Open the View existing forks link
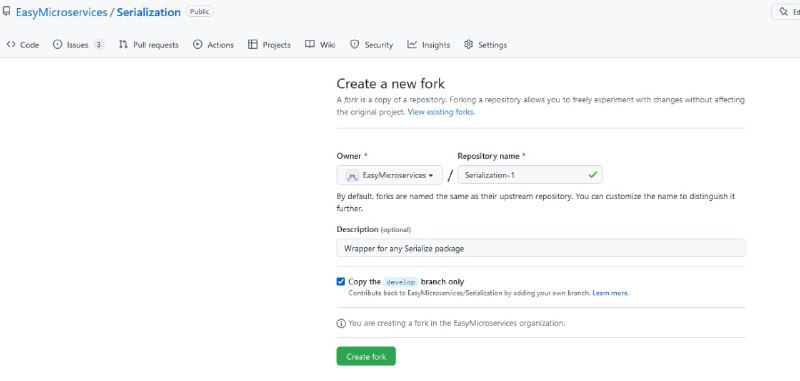 (x=441, y=112)
